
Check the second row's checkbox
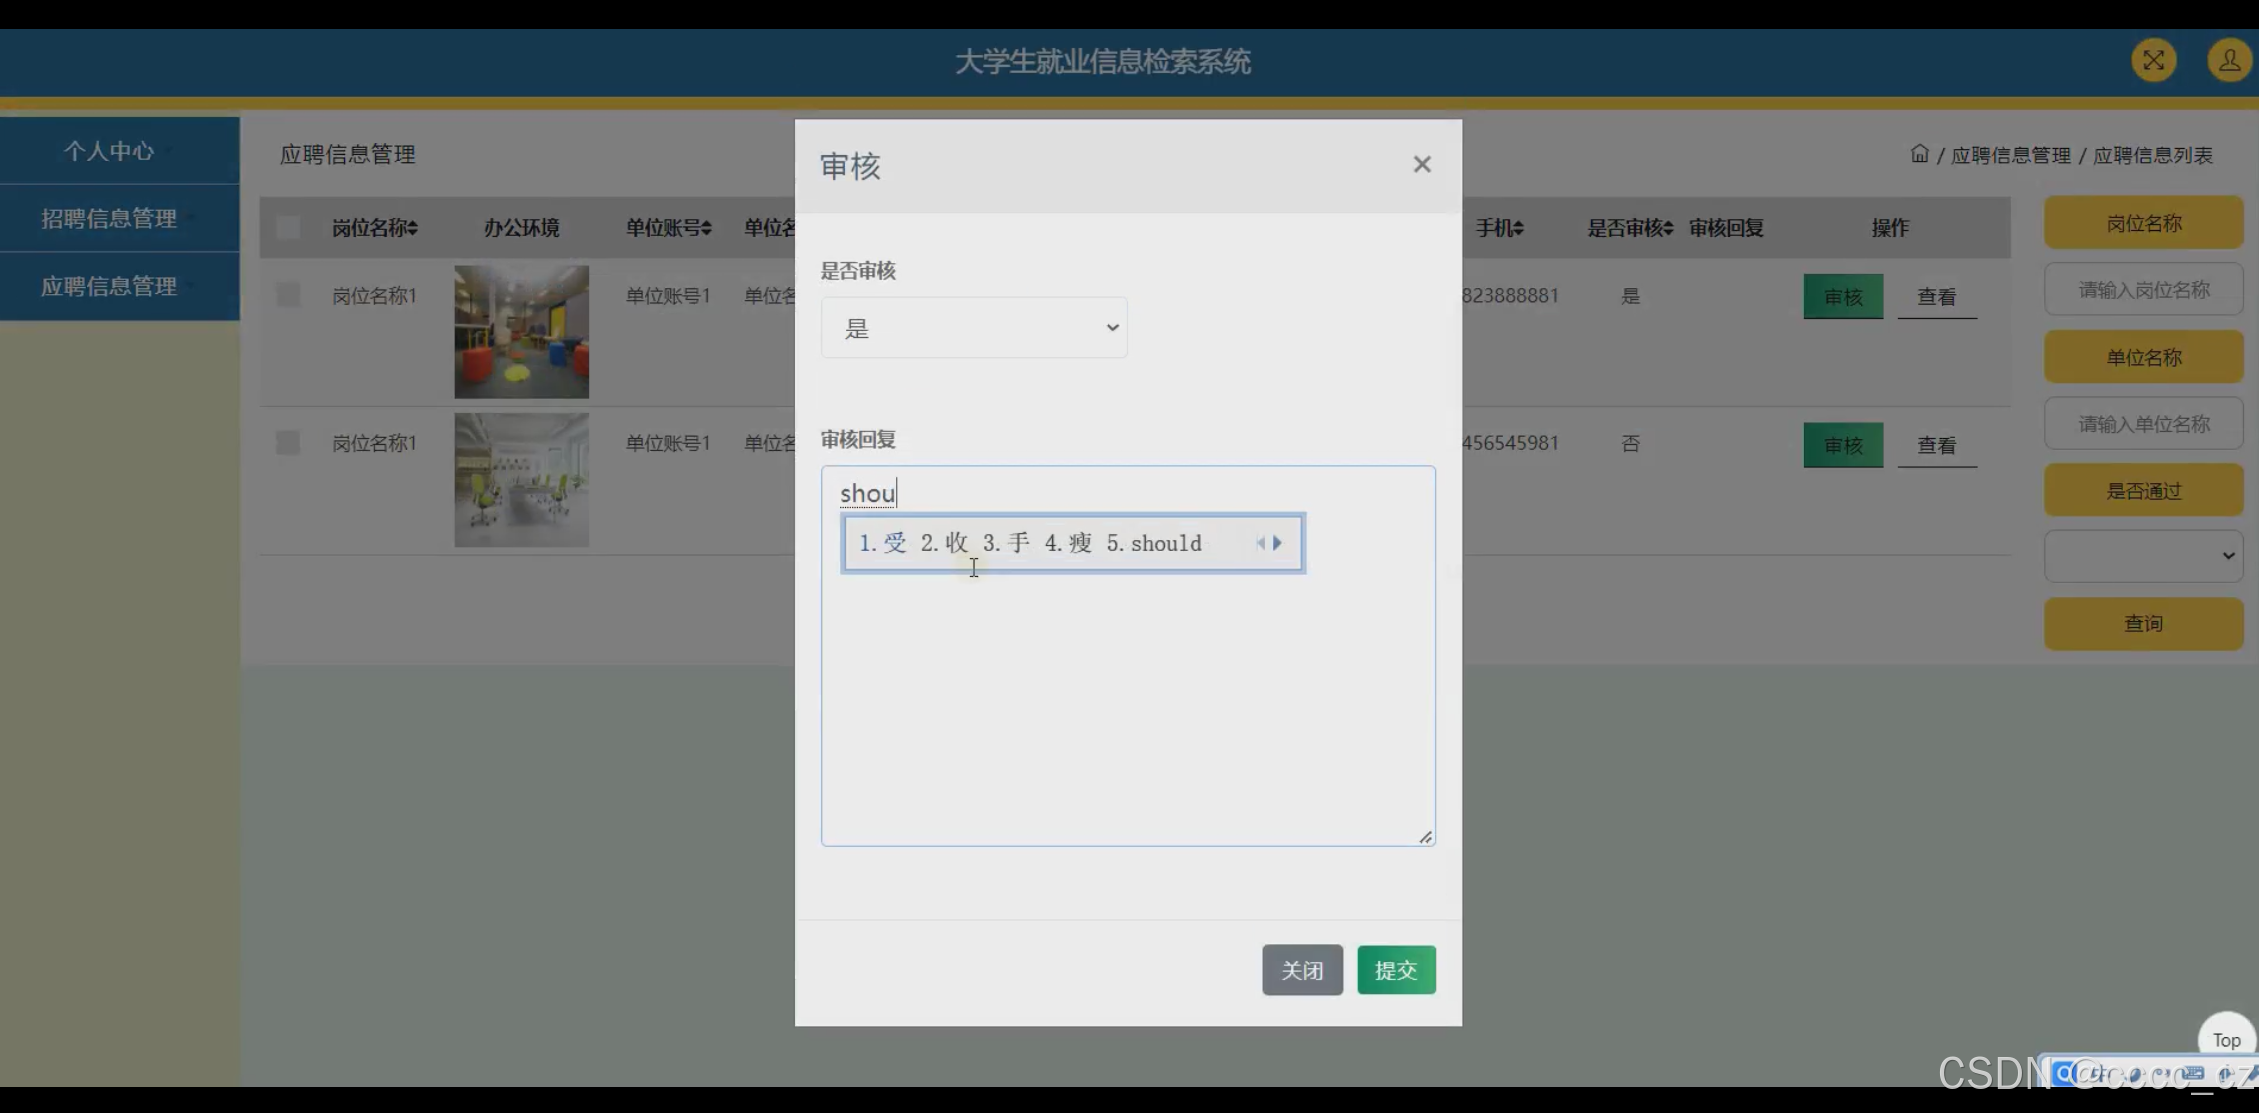[288, 443]
